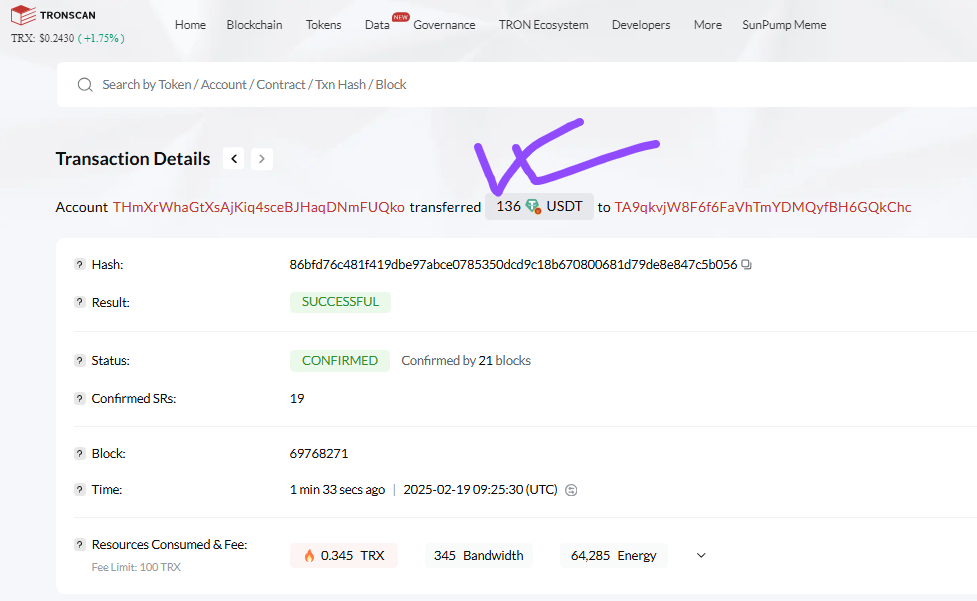Image resolution: width=977 pixels, height=601 pixels.
Task: Open the Home menu
Action: coord(190,25)
